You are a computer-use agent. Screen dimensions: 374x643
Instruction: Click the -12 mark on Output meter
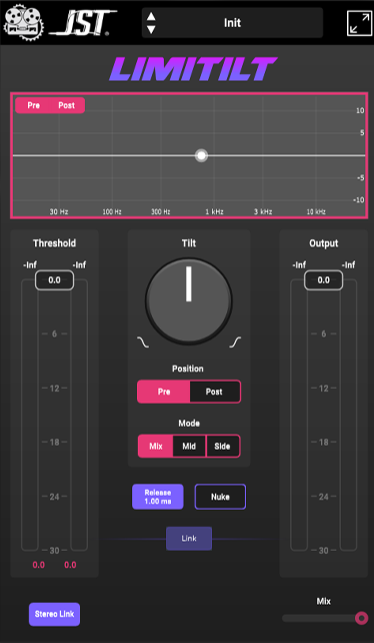coord(324,388)
